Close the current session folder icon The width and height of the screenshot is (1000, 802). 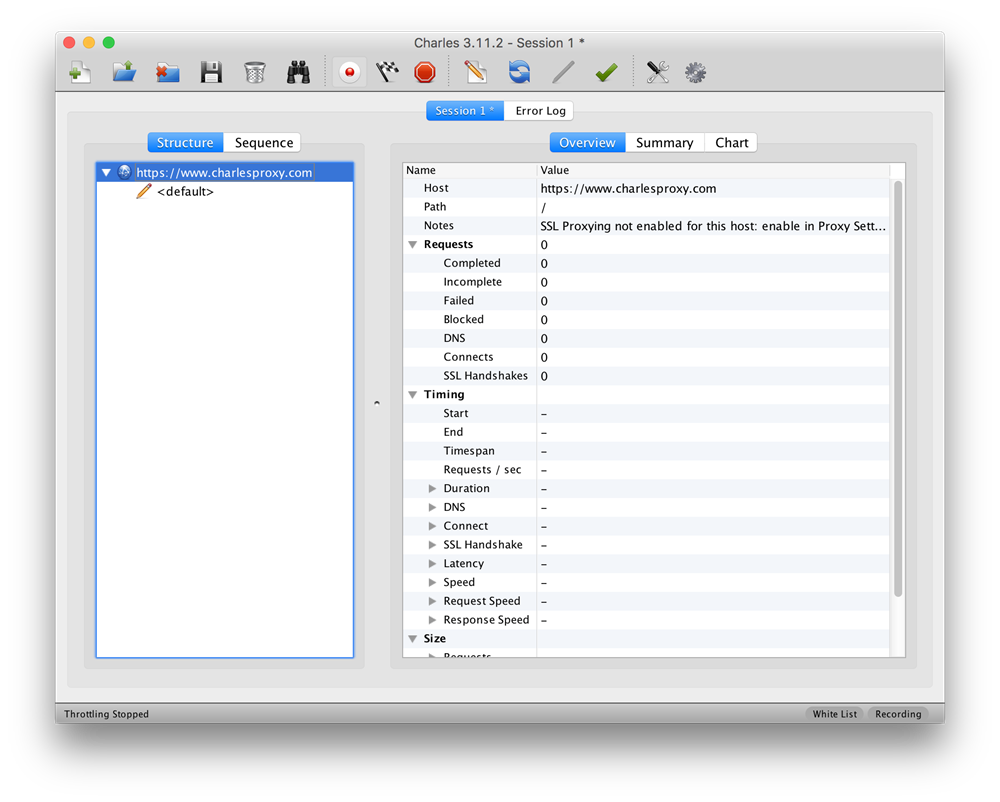click(168, 72)
